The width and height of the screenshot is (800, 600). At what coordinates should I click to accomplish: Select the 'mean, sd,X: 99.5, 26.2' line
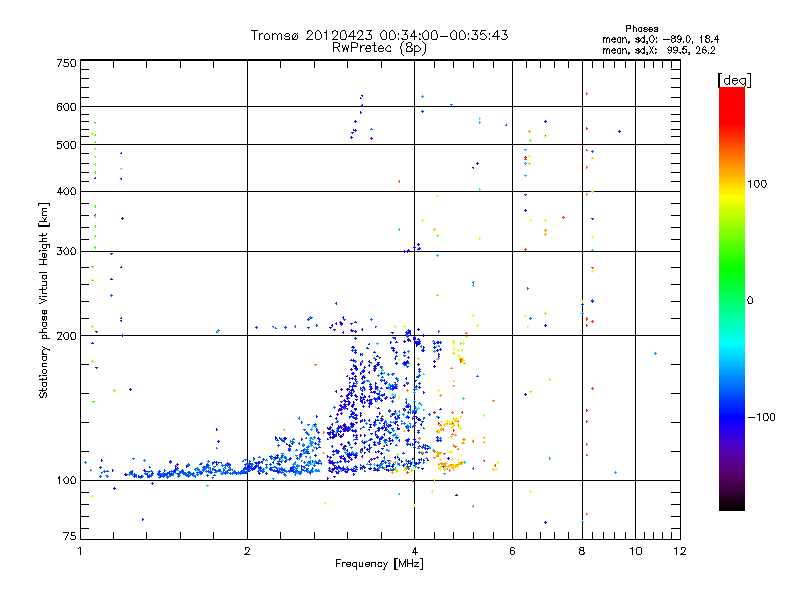[x=659, y=51]
